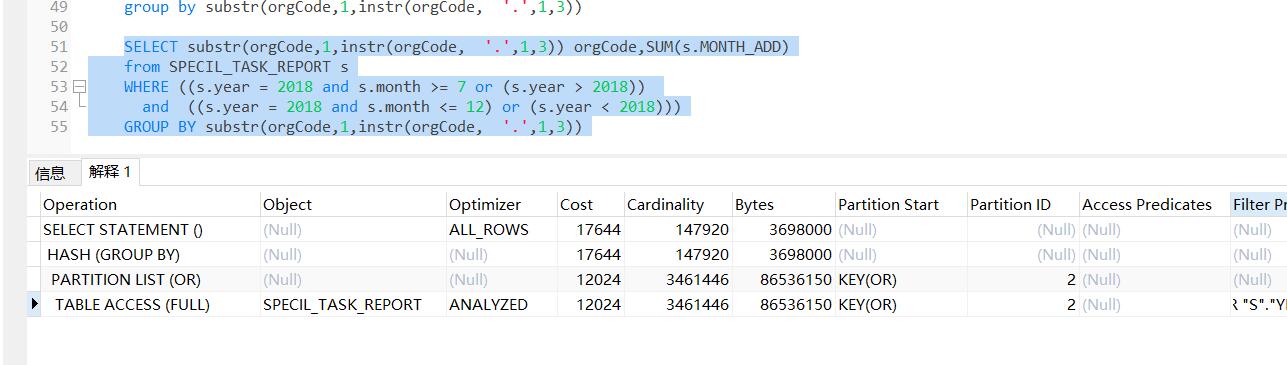
Task: Select the PARTITION LIST (OR) operation row
Action: (658, 279)
